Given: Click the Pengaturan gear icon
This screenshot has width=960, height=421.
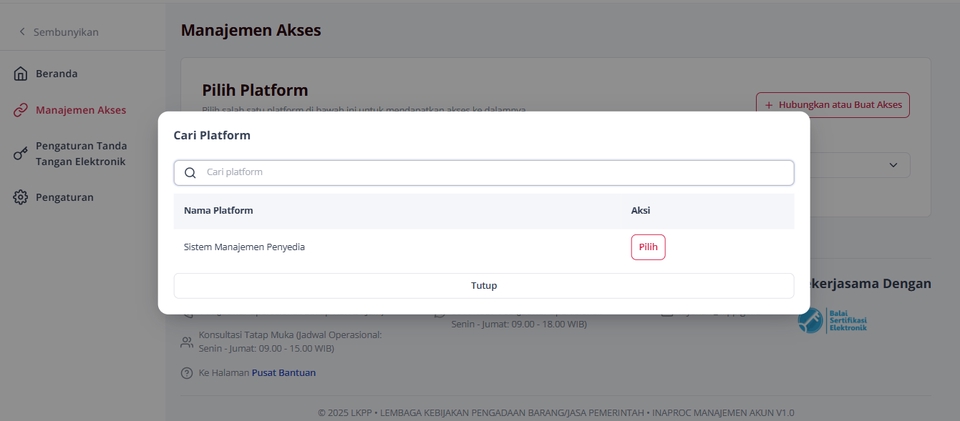Looking at the screenshot, I should click(x=21, y=197).
